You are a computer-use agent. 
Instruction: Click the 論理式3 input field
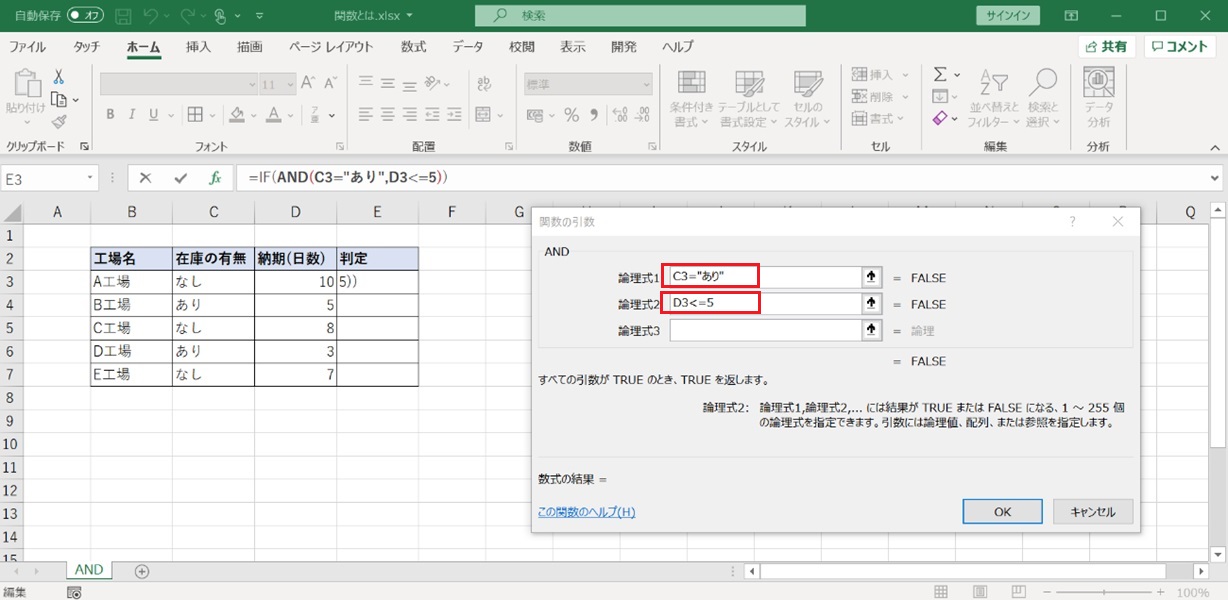tap(765, 330)
